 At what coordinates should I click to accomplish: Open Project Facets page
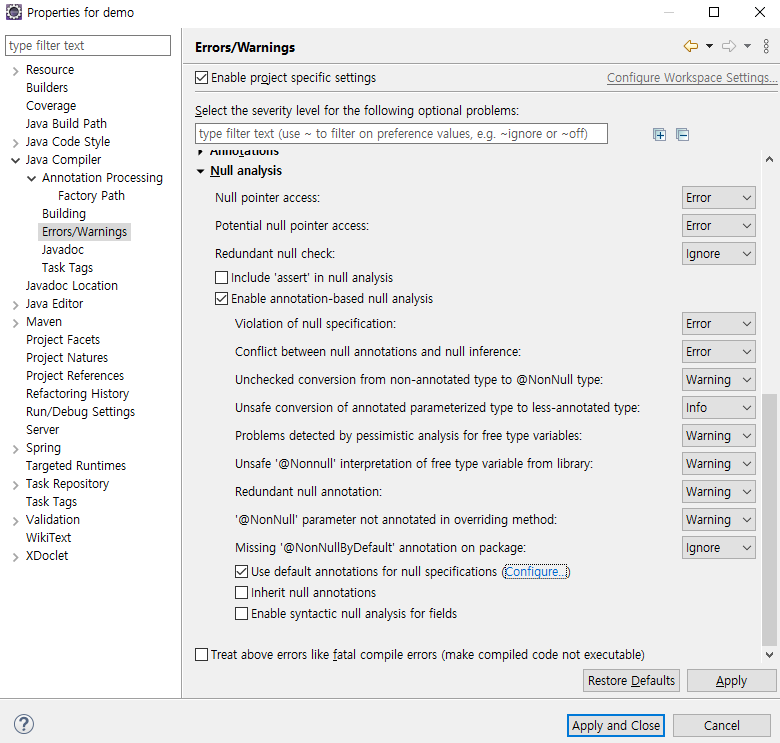(63, 340)
